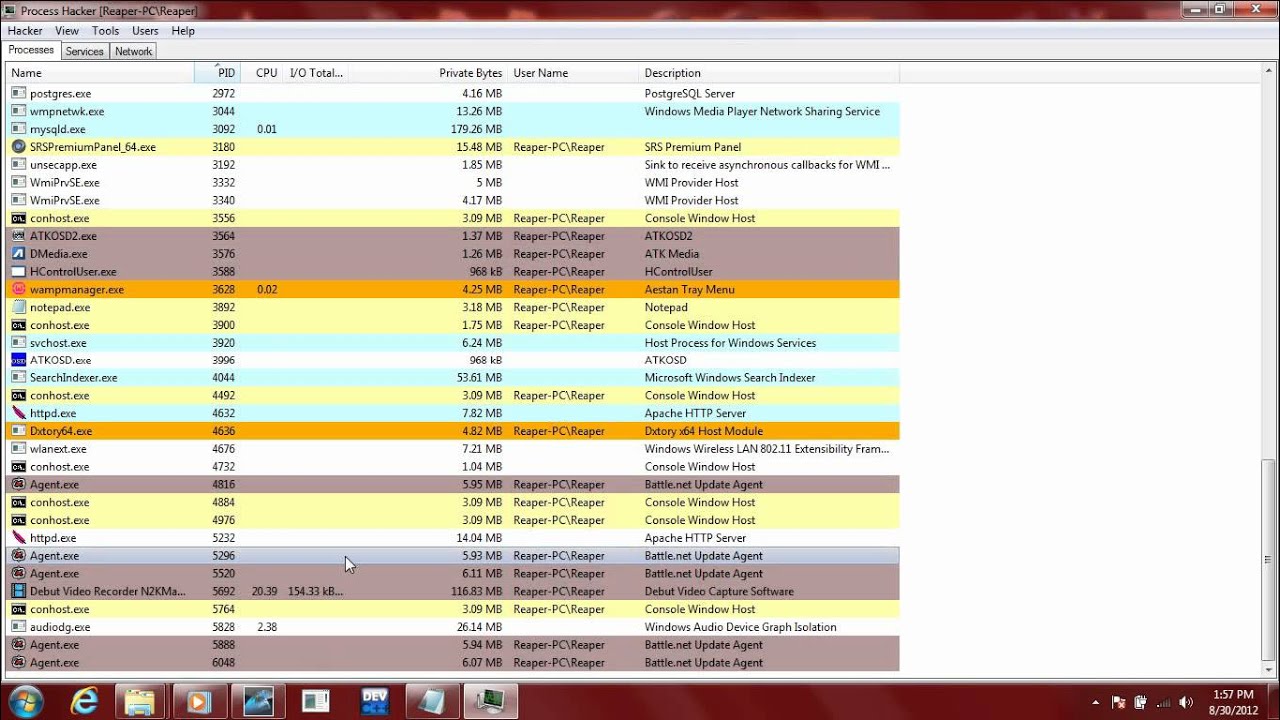
Task: Select the Processes tab
Action: tap(31, 50)
